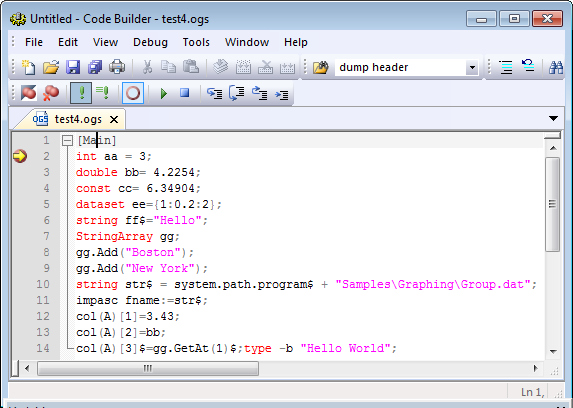The image size is (573, 408).
Task: Open a file using the folder icon
Action: tap(51, 67)
